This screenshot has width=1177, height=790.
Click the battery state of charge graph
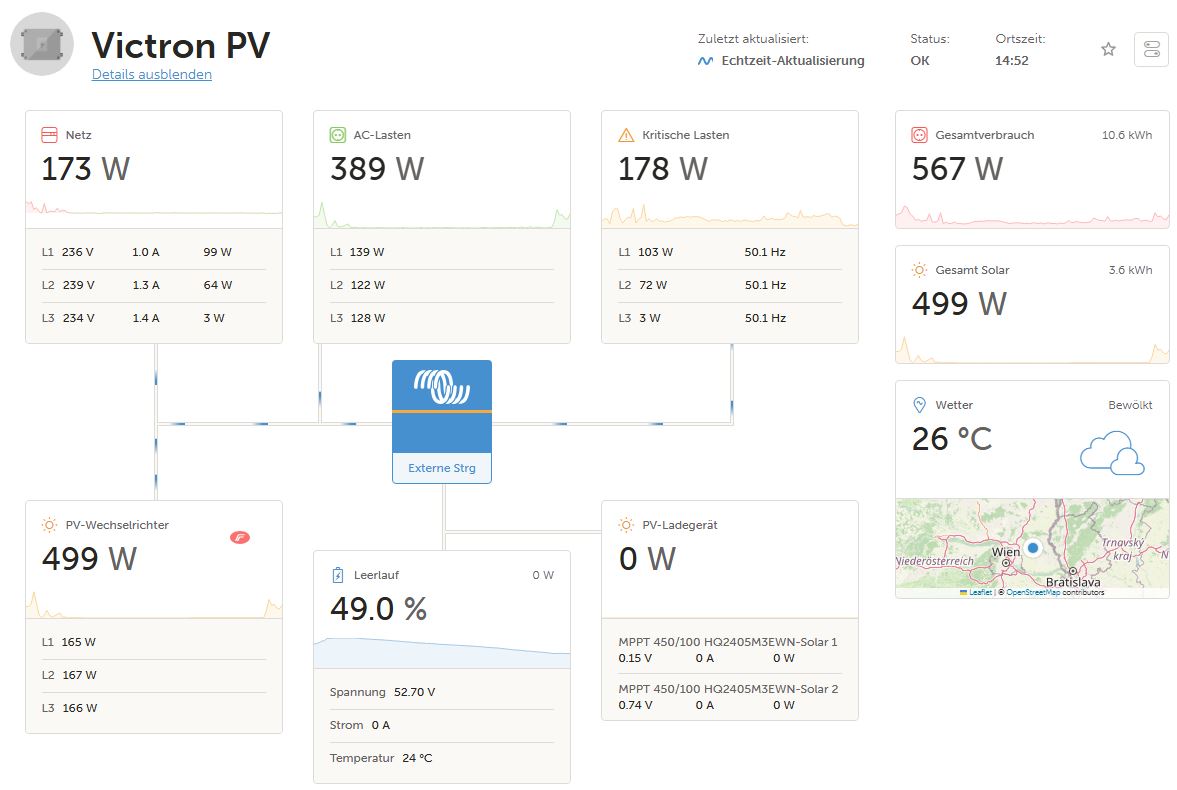coord(442,652)
